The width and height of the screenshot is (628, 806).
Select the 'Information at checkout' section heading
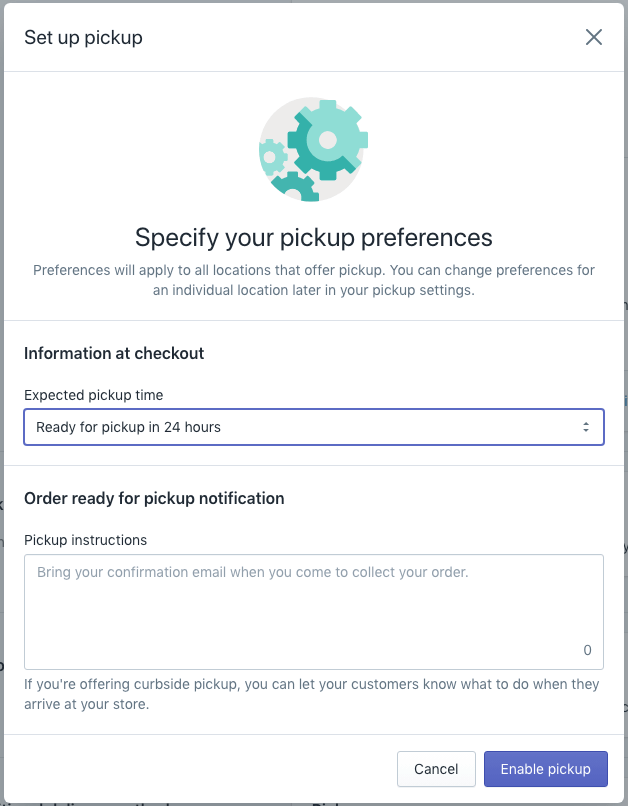[114, 353]
